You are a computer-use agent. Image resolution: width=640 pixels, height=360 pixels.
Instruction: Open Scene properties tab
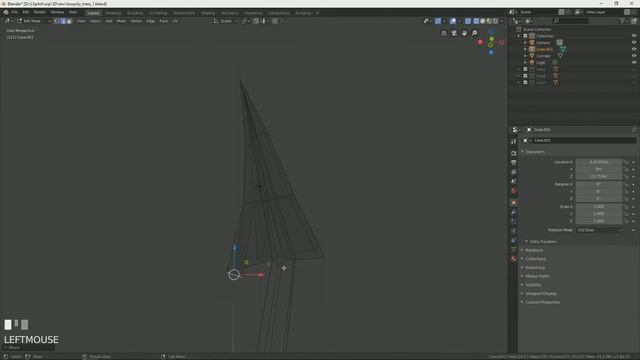pos(513,182)
